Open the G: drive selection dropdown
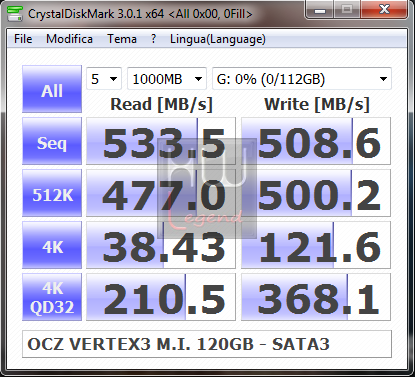Image resolution: width=415 pixels, height=377 pixels. click(x=302, y=79)
